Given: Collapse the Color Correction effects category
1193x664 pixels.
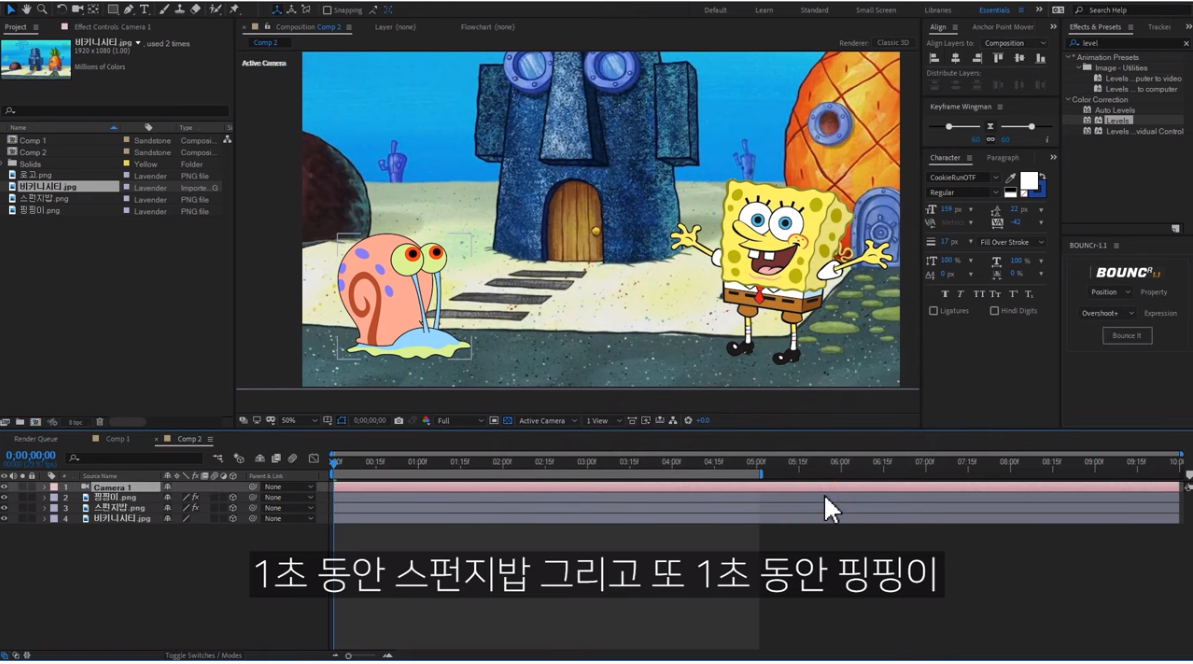Looking at the screenshot, I should click(1068, 100).
